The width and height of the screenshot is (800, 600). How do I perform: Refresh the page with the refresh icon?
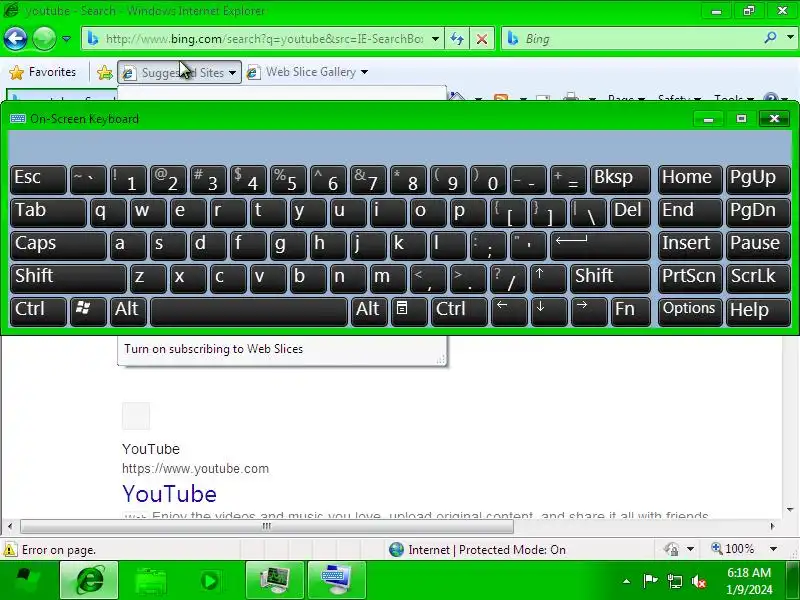coord(457,39)
